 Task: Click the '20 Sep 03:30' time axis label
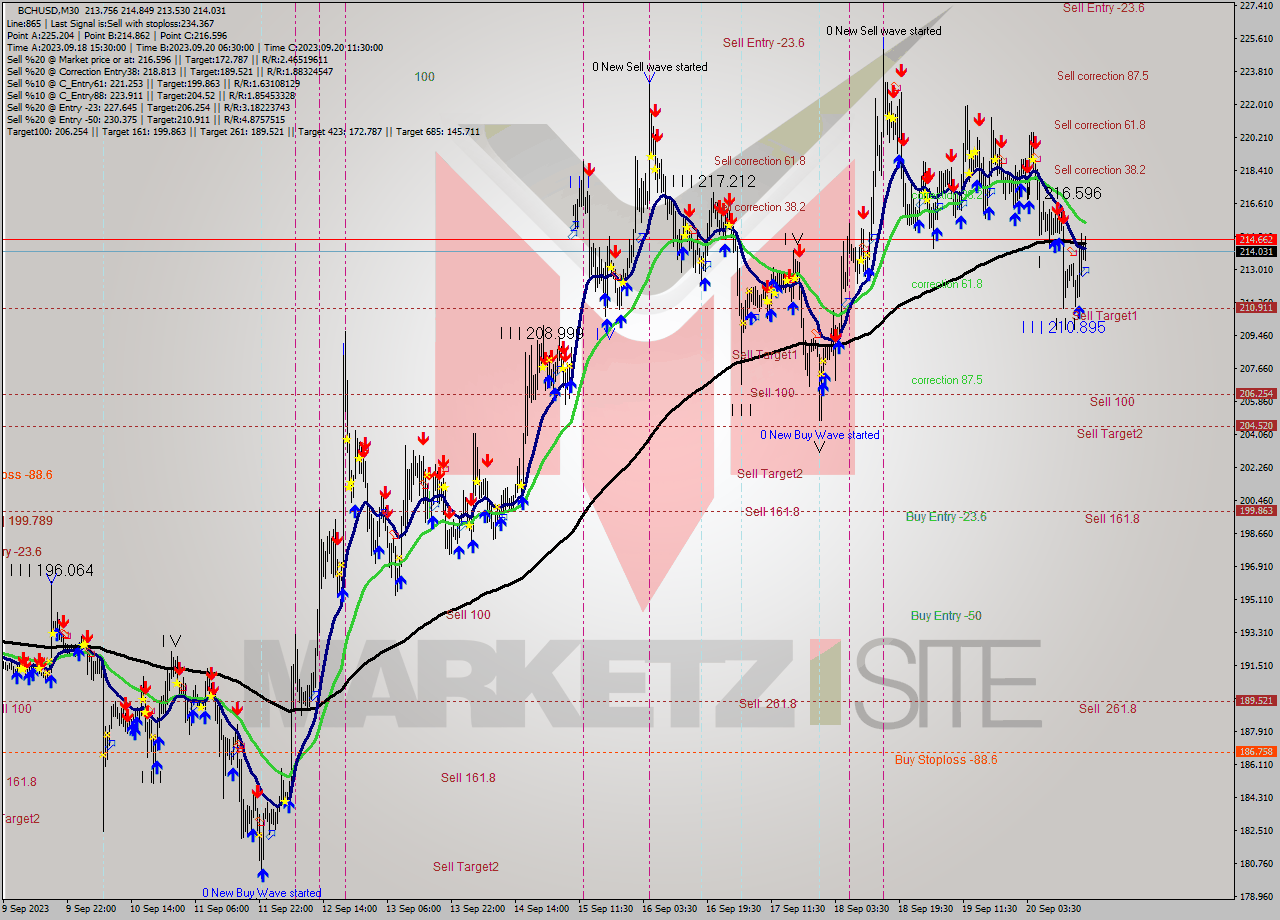tap(1055, 909)
